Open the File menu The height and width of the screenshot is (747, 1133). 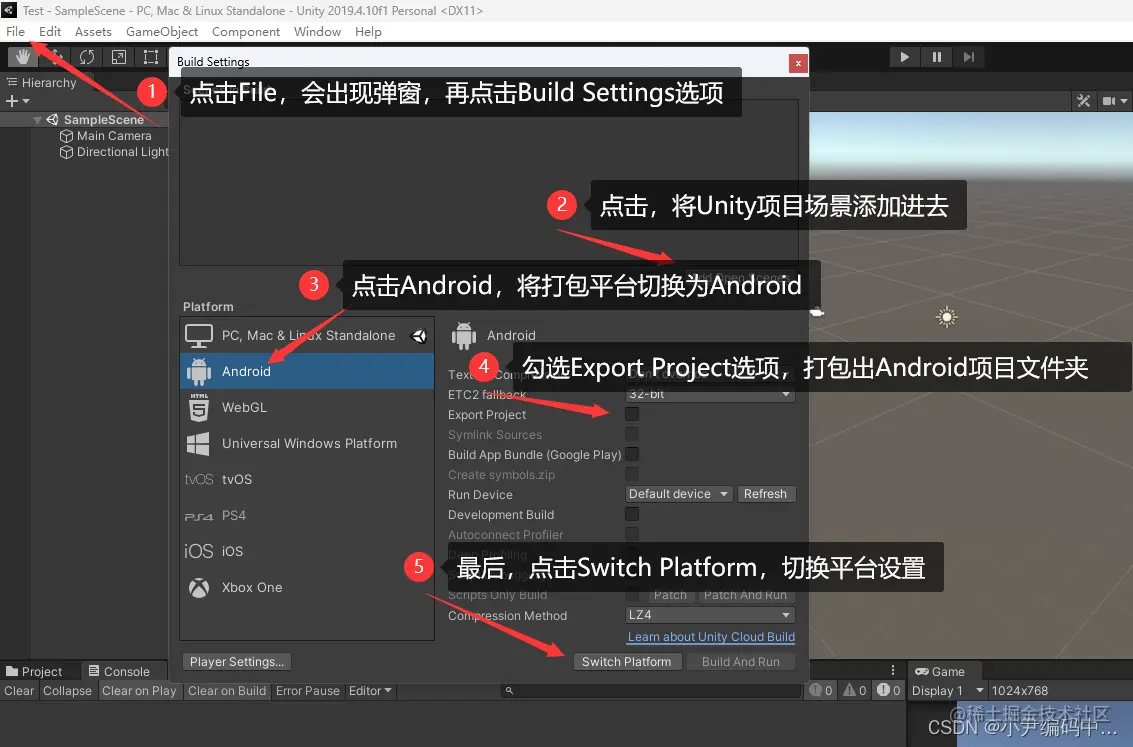[x=15, y=32]
